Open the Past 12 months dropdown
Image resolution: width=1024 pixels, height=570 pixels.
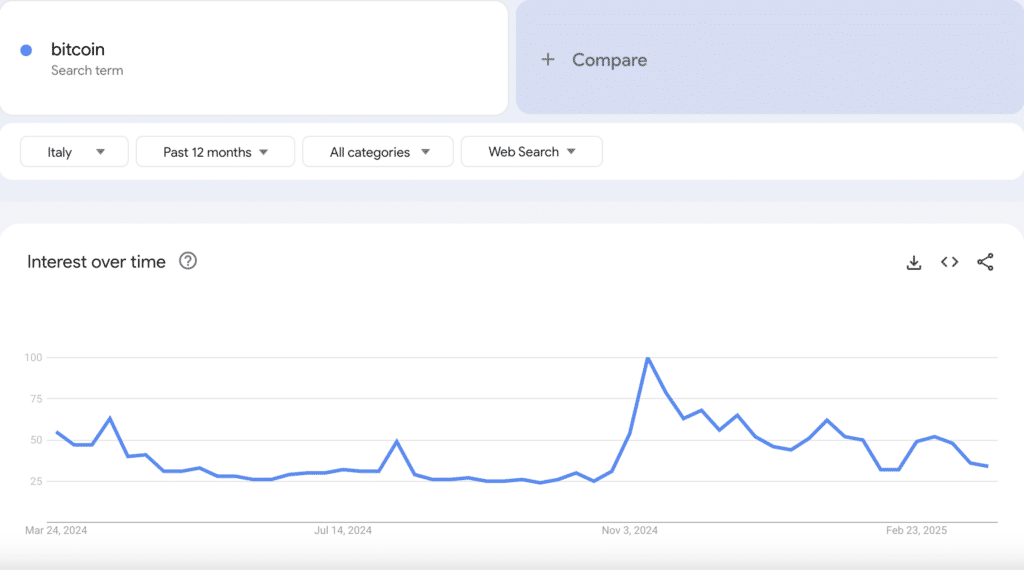(215, 152)
